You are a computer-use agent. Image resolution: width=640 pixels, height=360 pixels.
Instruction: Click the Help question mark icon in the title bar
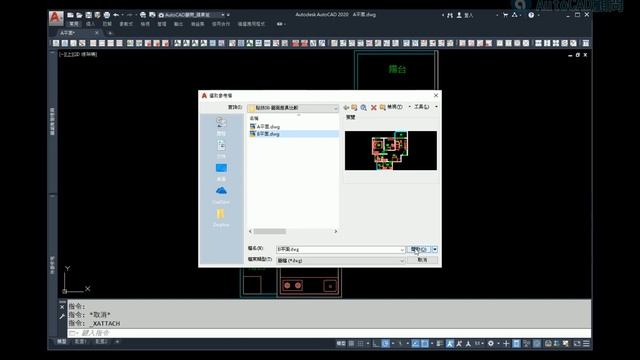click(x=531, y=15)
